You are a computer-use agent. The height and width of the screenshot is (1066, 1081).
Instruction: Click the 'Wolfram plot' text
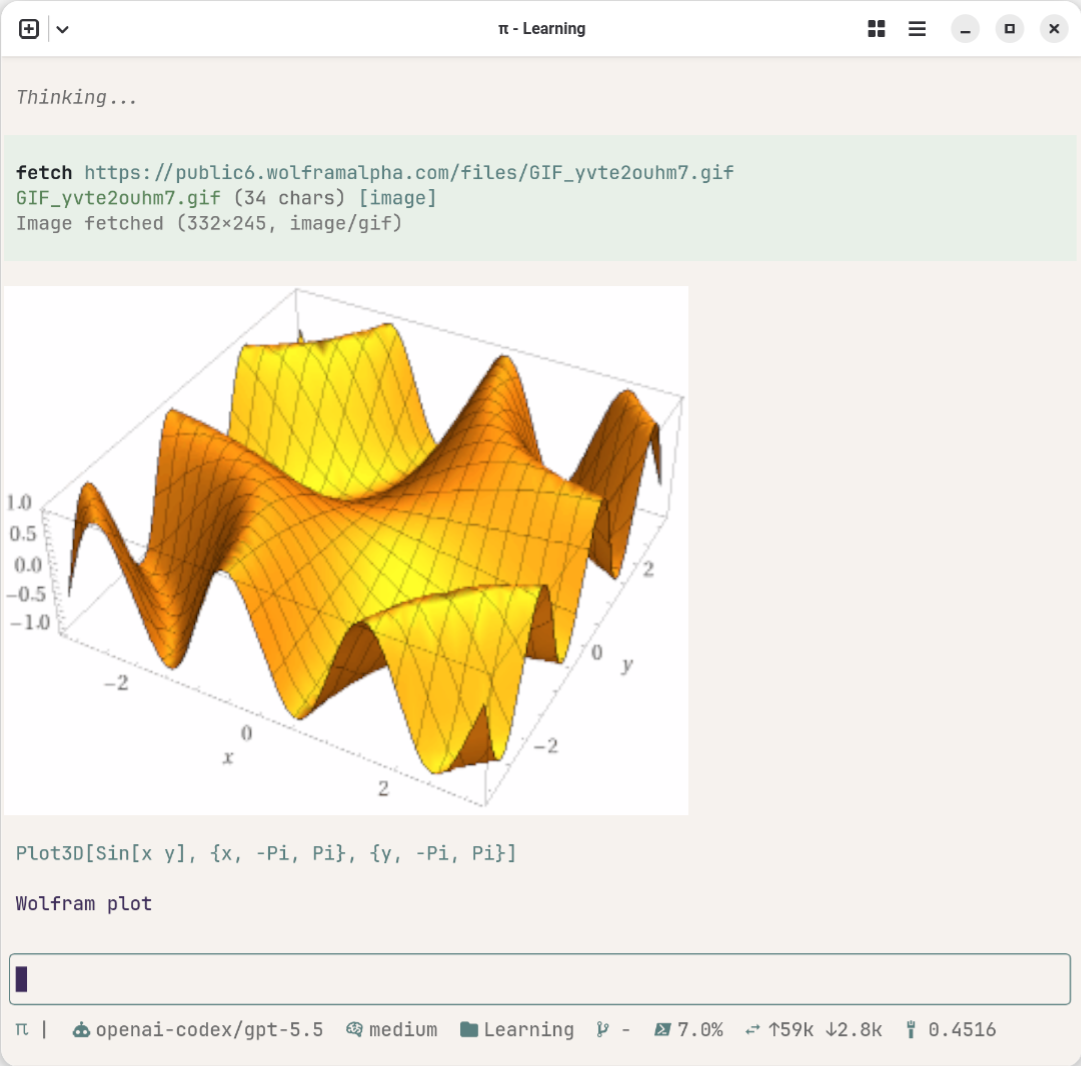(x=84, y=904)
